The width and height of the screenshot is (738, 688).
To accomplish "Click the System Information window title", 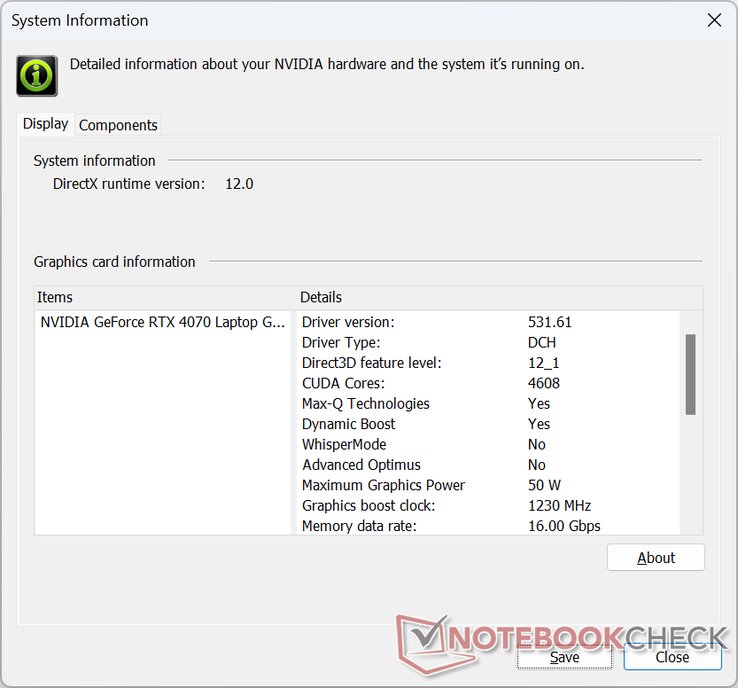I will (x=80, y=20).
